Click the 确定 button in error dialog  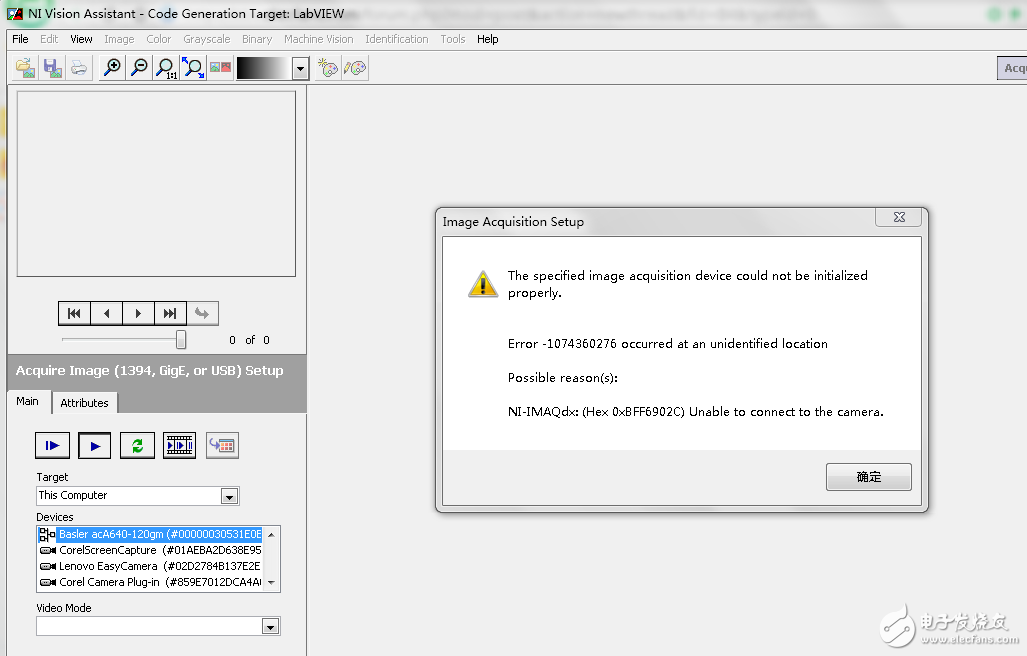click(x=868, y=477)
